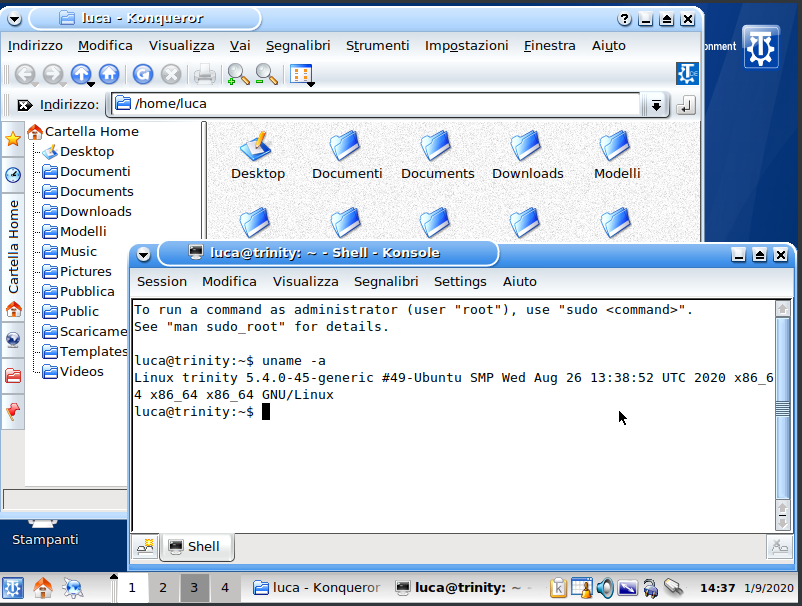The image size is (802, 606).
Task: Clear the address bar with the black X icon
Action: pyautogui.click(x=24, y=105)
